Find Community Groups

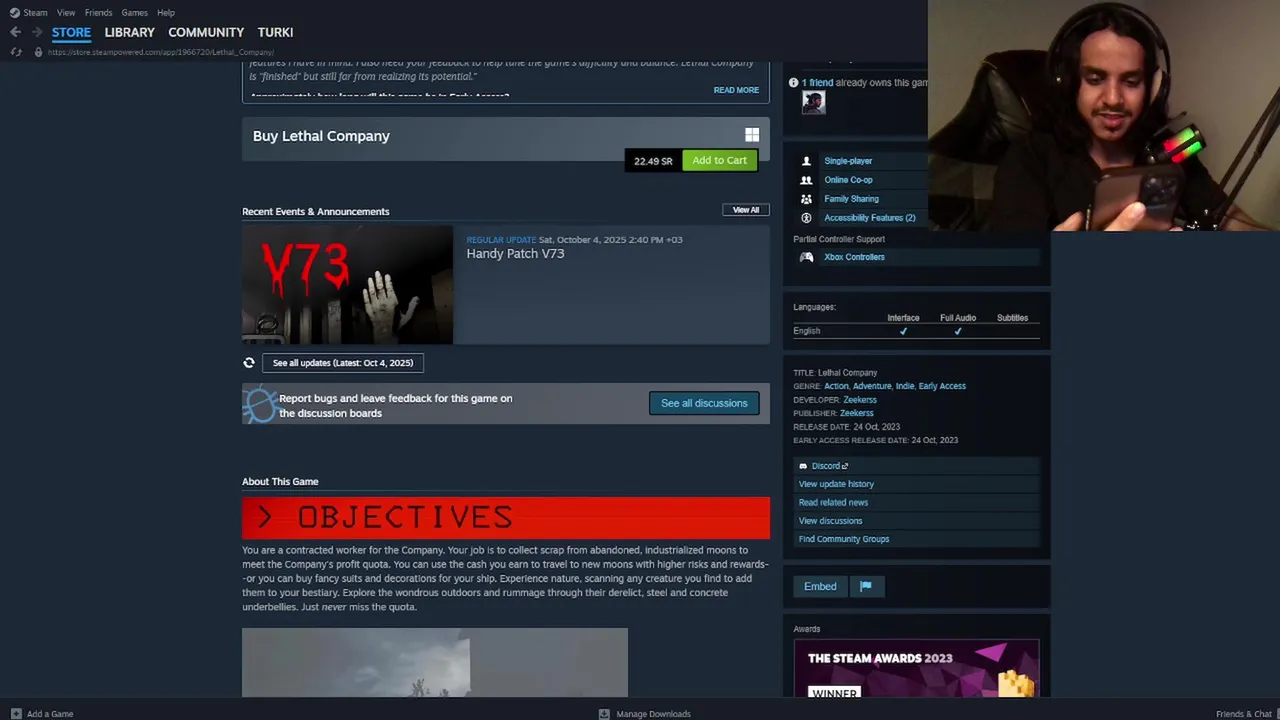(844, 539)
